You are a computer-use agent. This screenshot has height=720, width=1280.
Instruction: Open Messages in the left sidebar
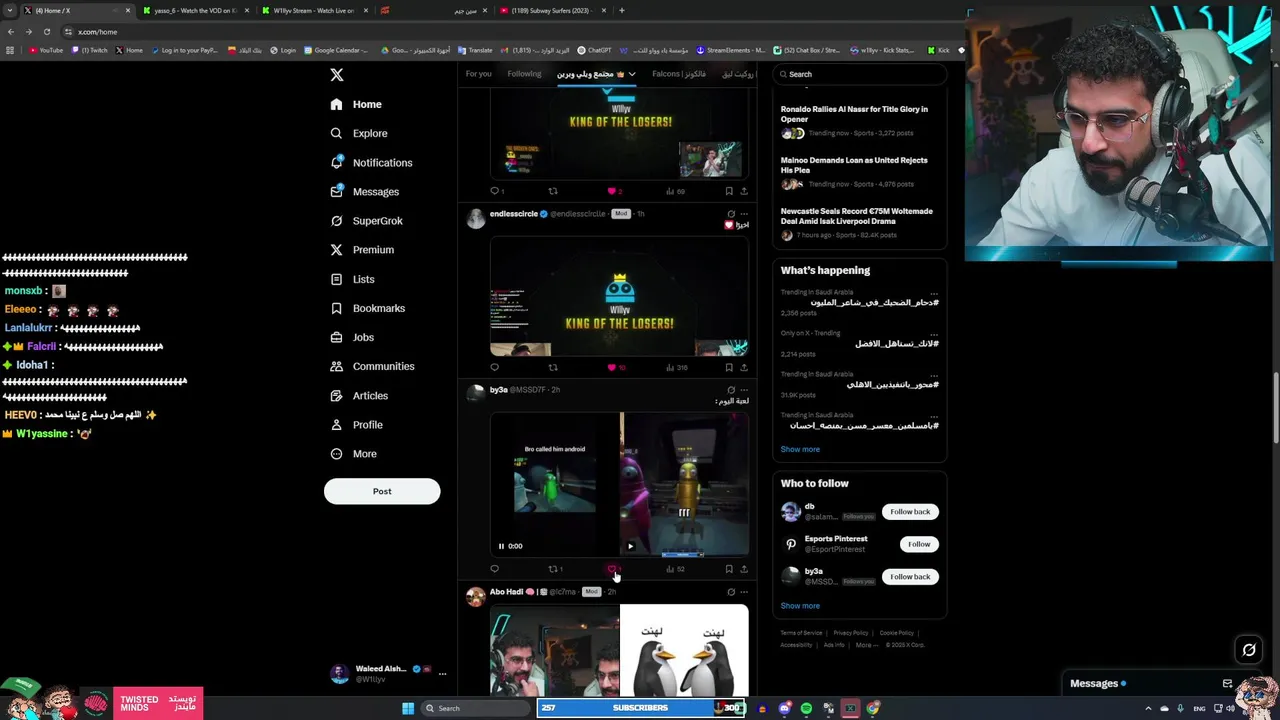(365, 191)
